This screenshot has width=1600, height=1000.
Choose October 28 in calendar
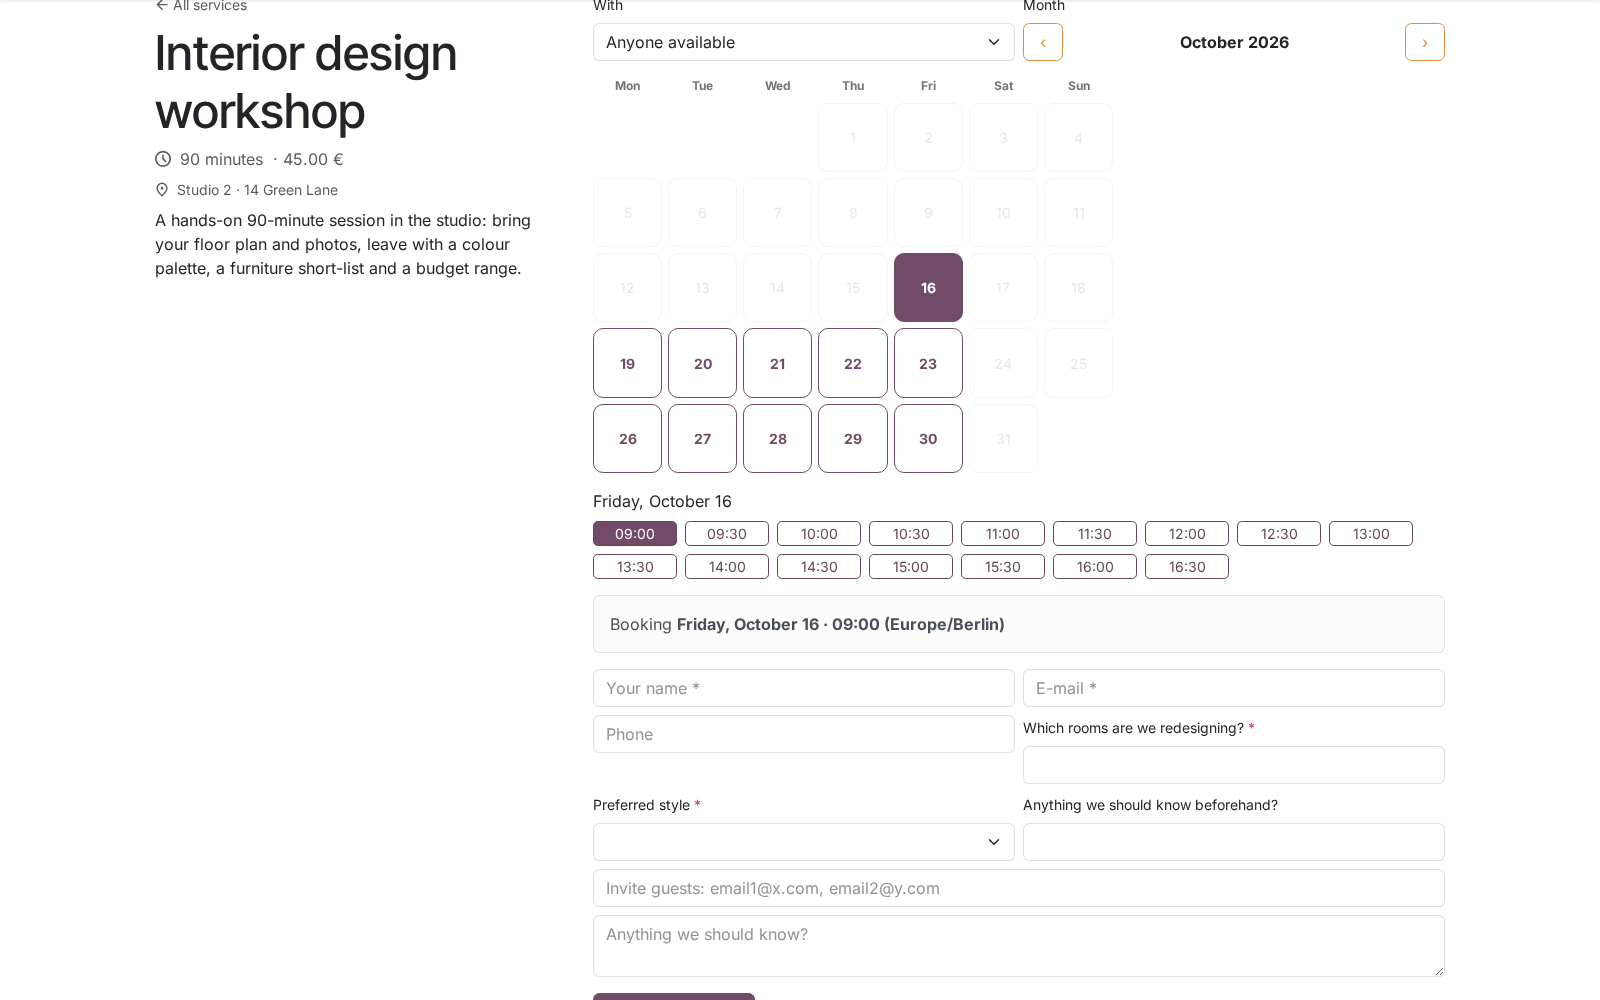777,438
